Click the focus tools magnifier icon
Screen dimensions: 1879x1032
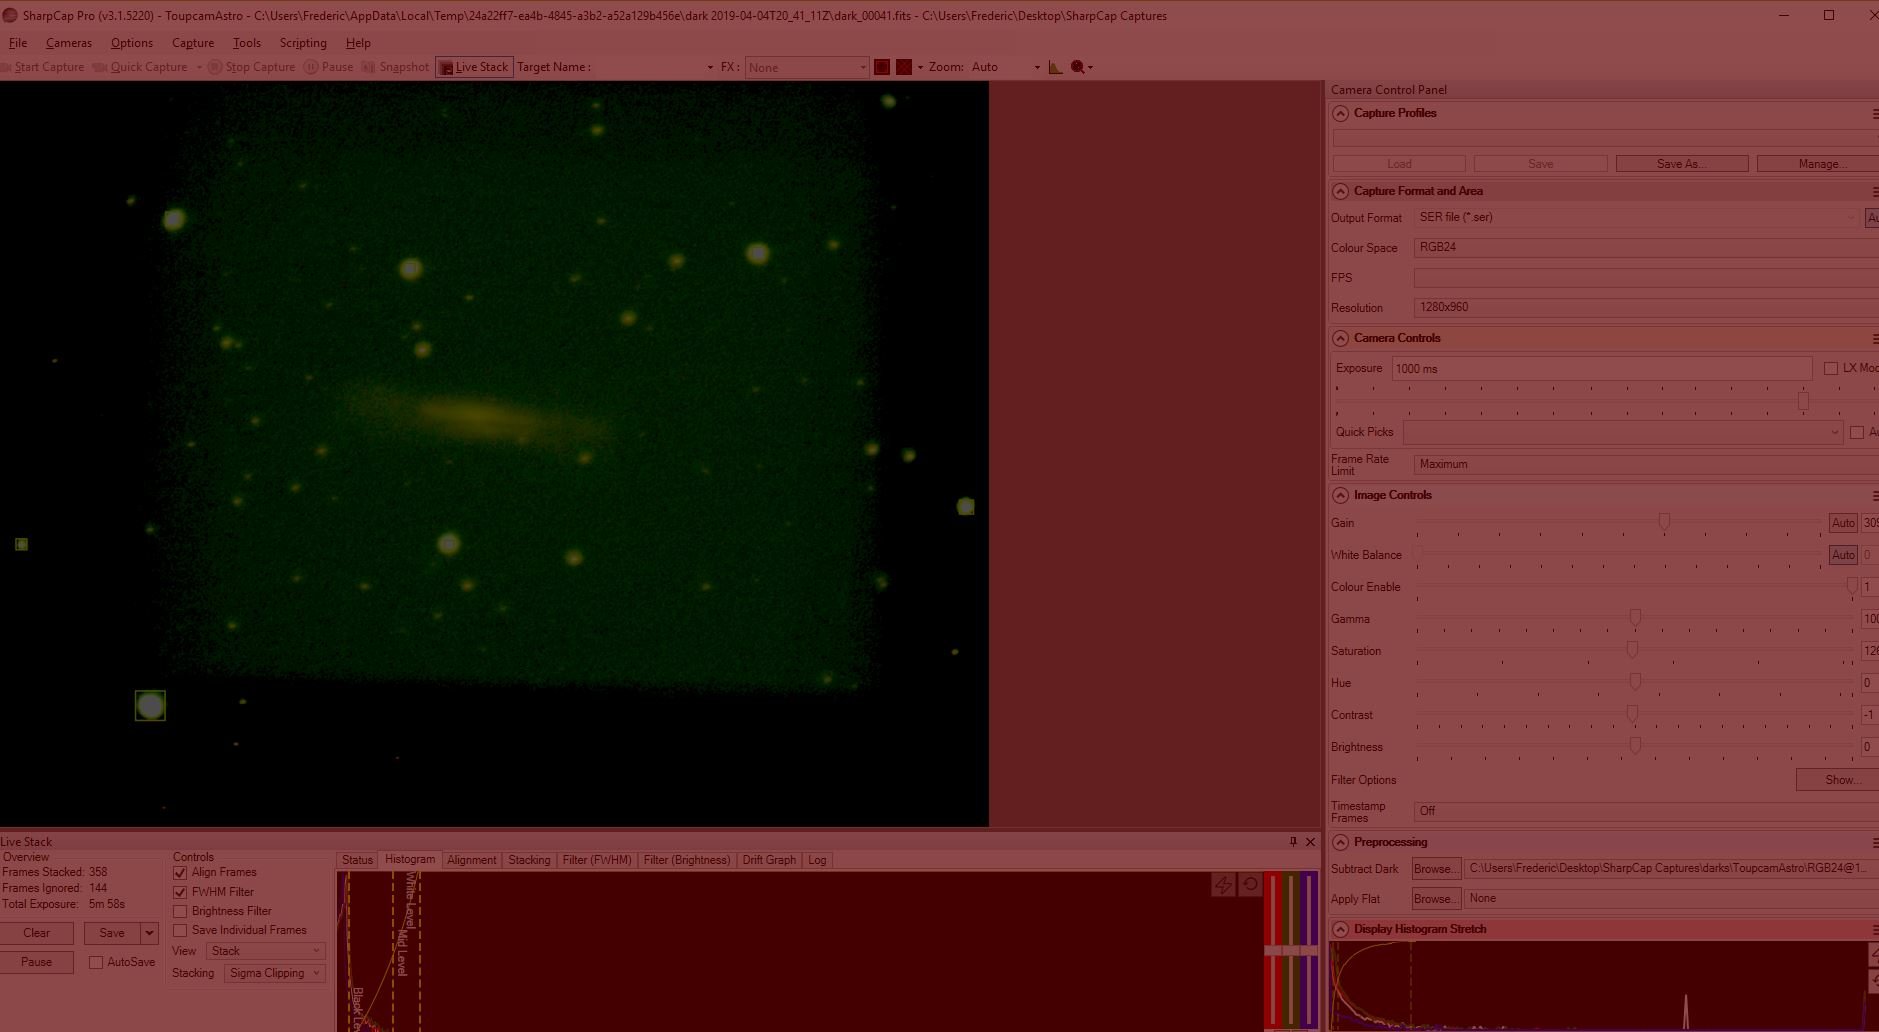1078,67
